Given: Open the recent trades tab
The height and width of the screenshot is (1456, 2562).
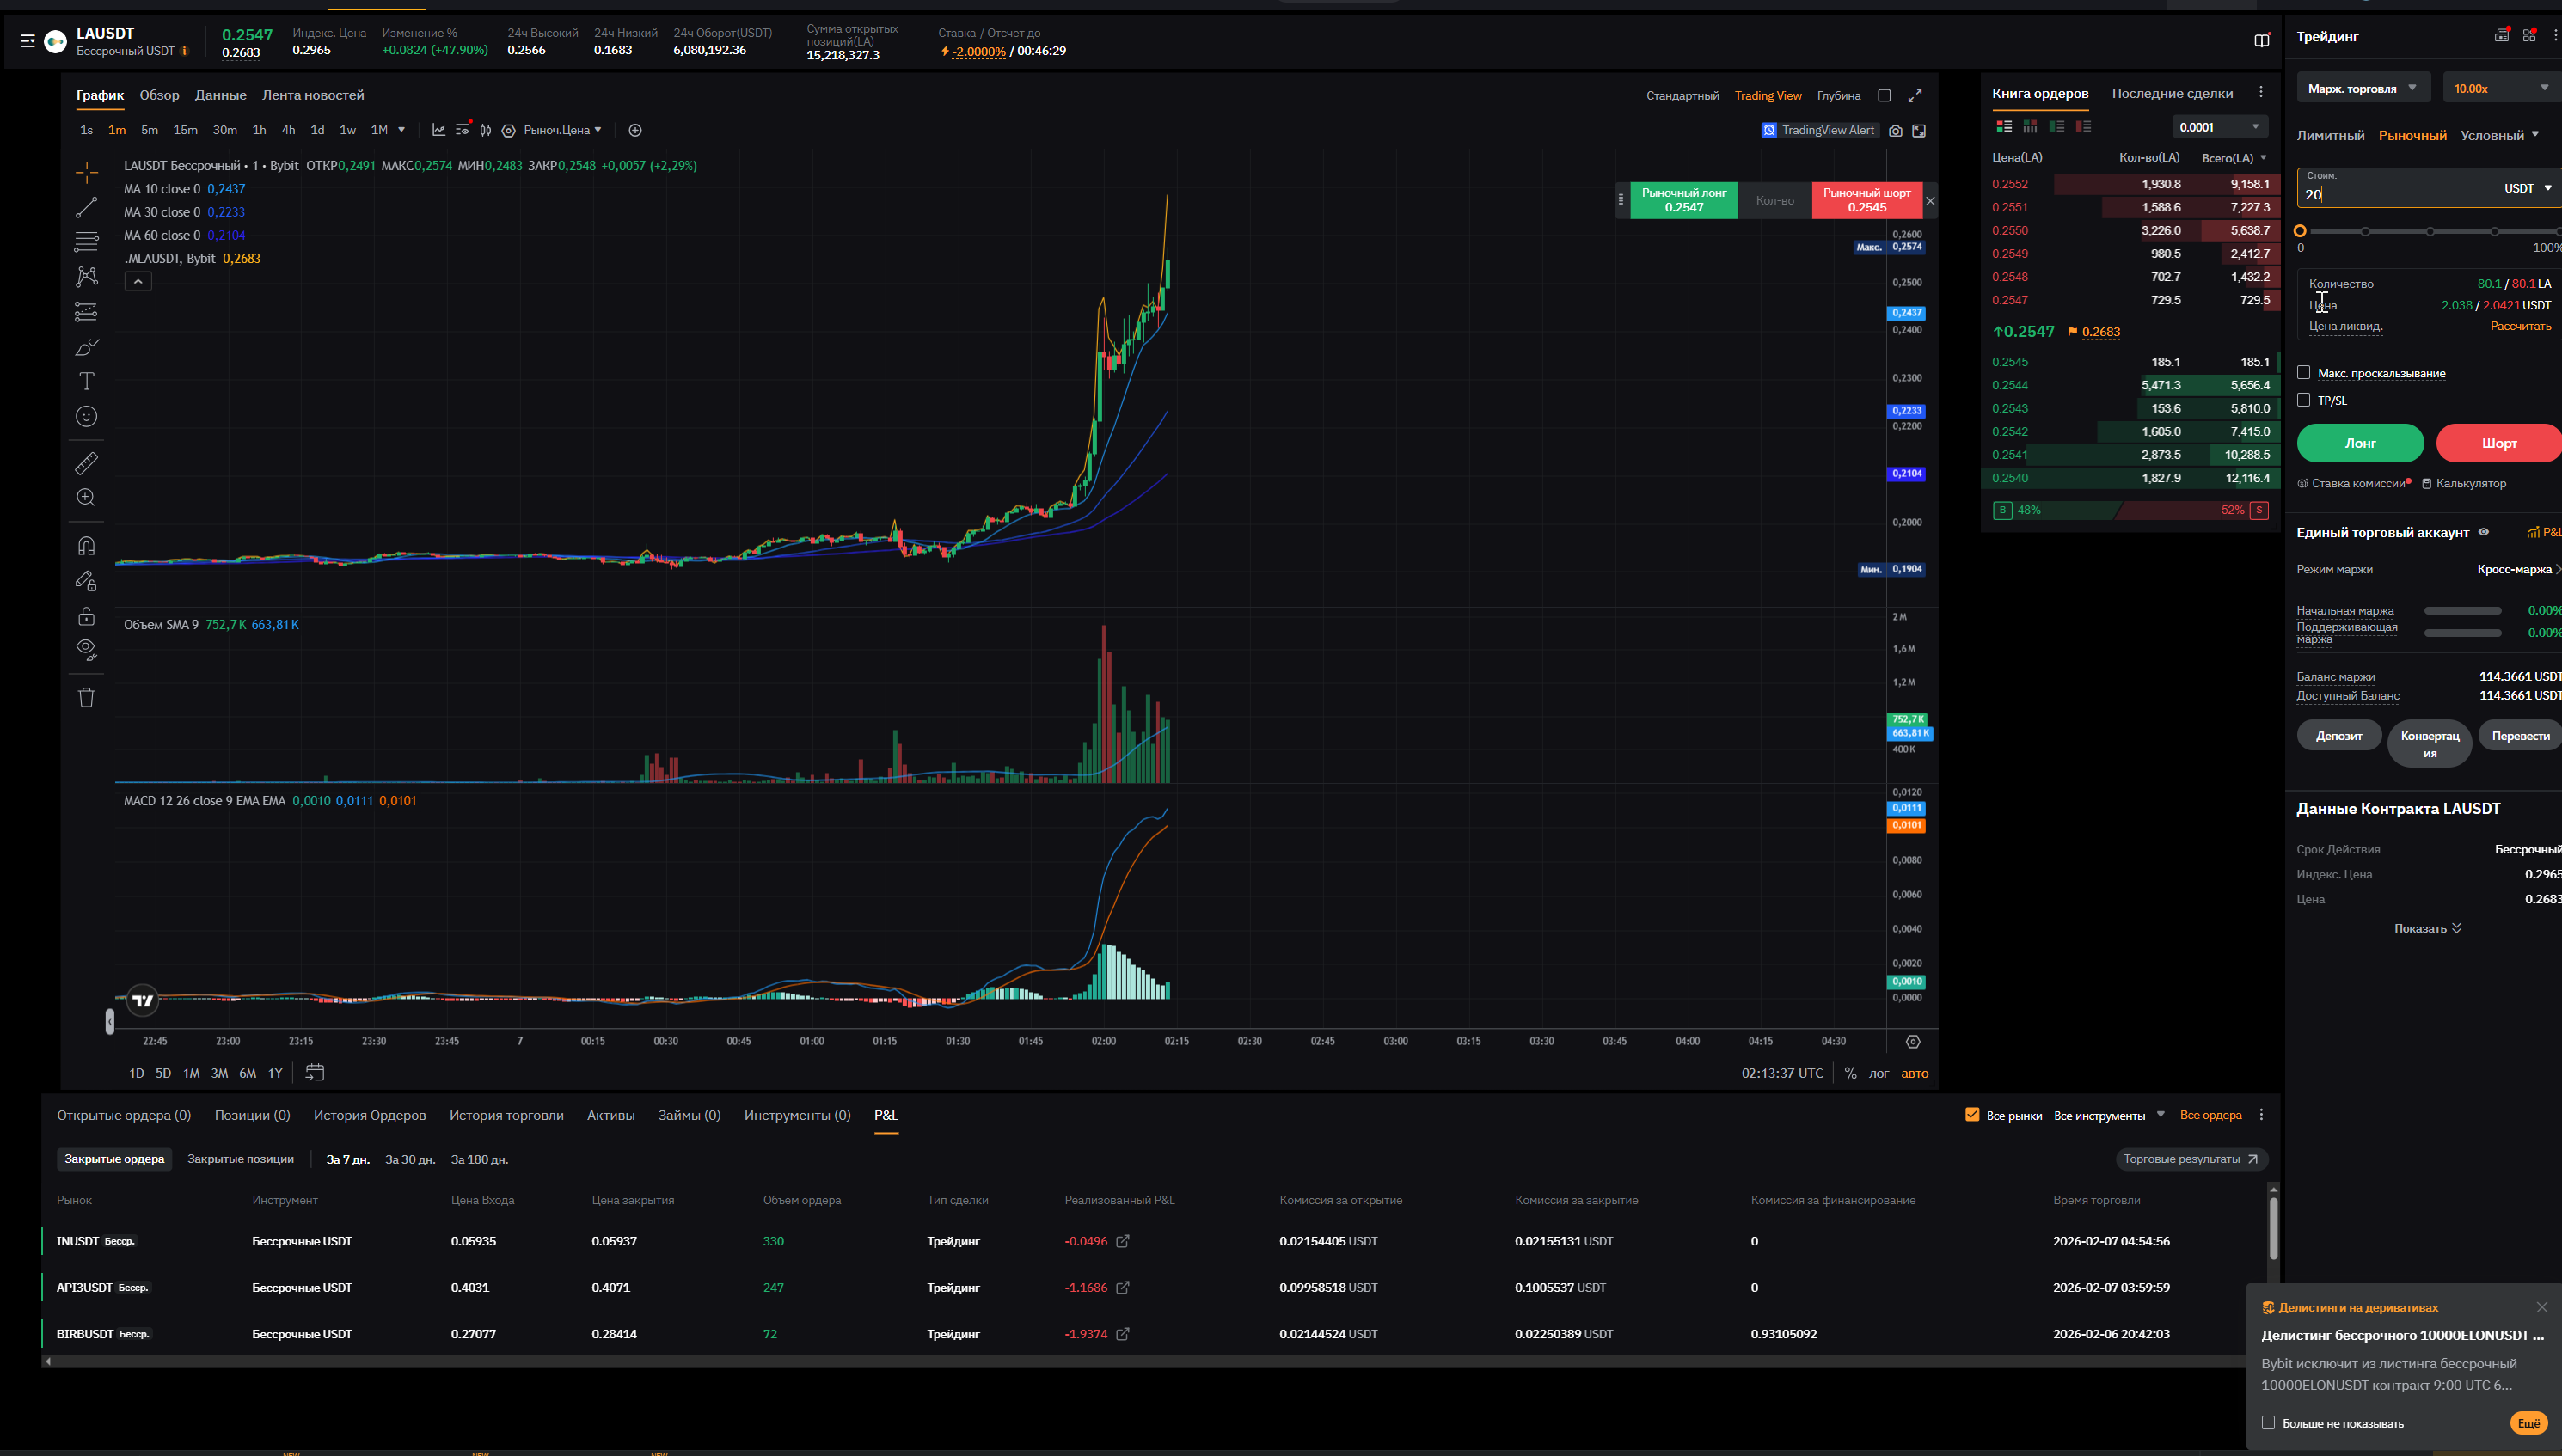Looking at the screenshot, I should 2171,93.
